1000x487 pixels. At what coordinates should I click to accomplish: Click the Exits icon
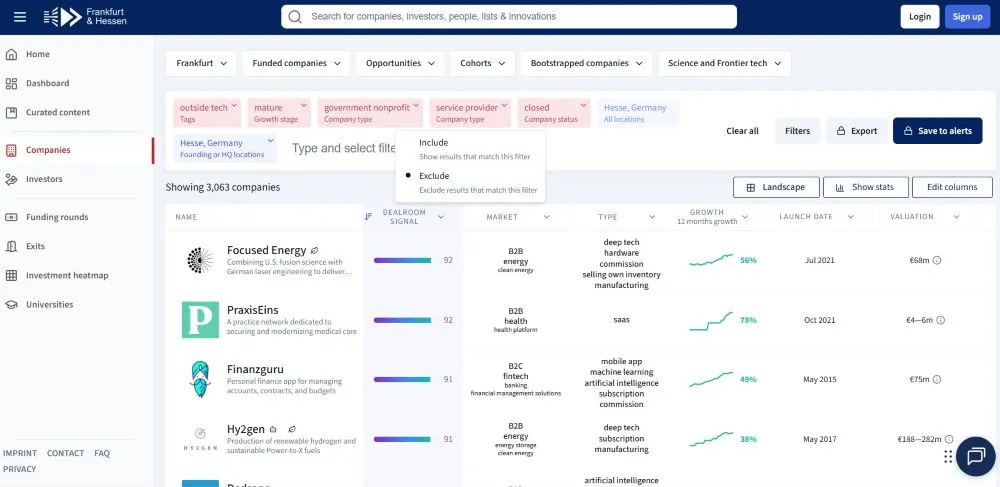11,247
